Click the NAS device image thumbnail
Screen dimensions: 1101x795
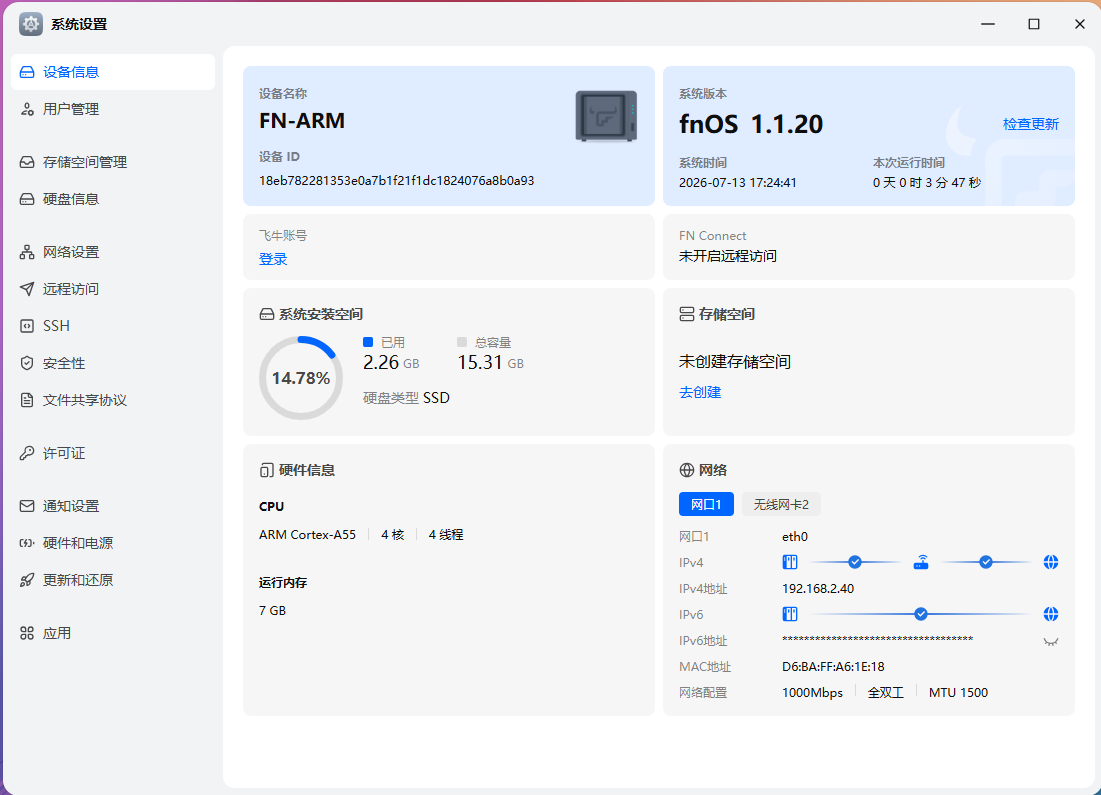606,116
